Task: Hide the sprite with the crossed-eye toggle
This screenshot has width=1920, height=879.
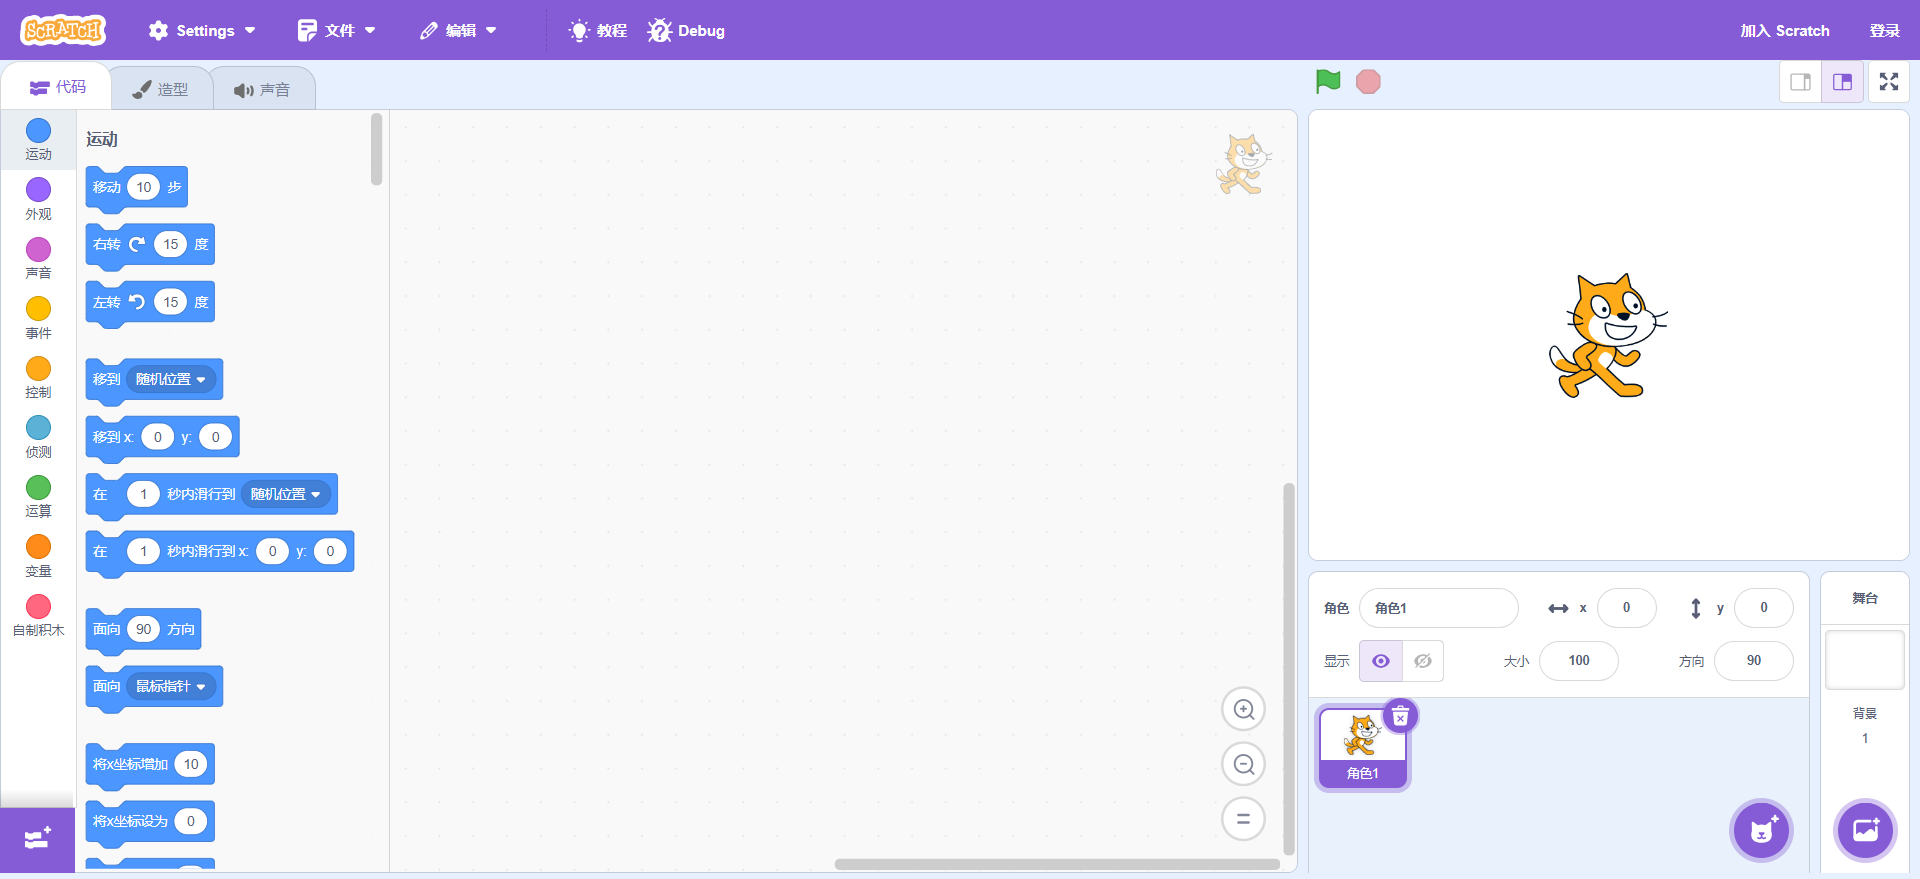Action: click(1423, 661)
